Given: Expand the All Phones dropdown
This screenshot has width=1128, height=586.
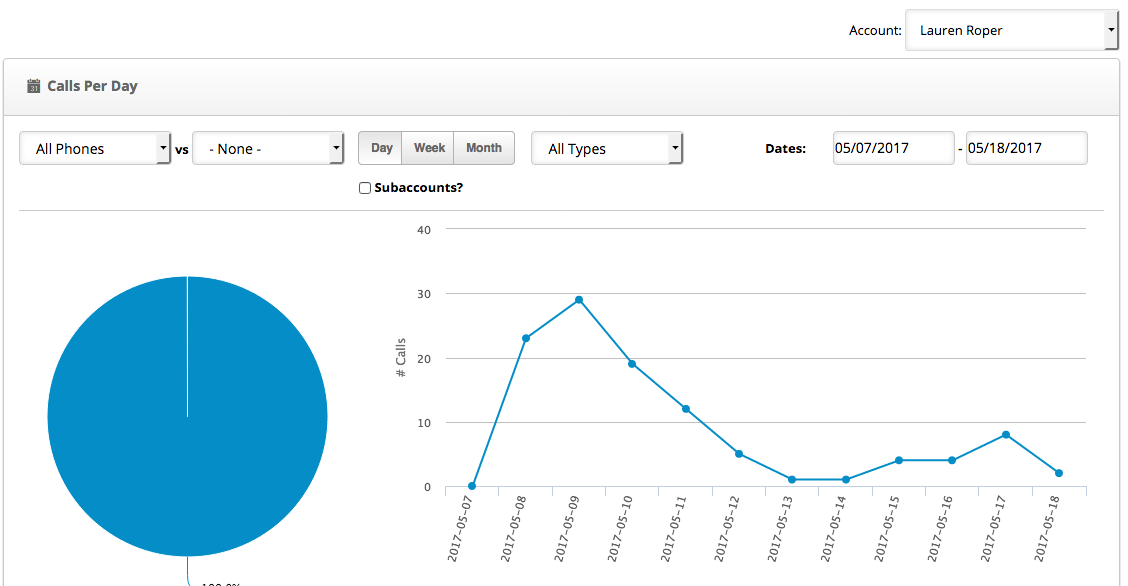Looking at the screenshot, I should [x=95, y=149].
